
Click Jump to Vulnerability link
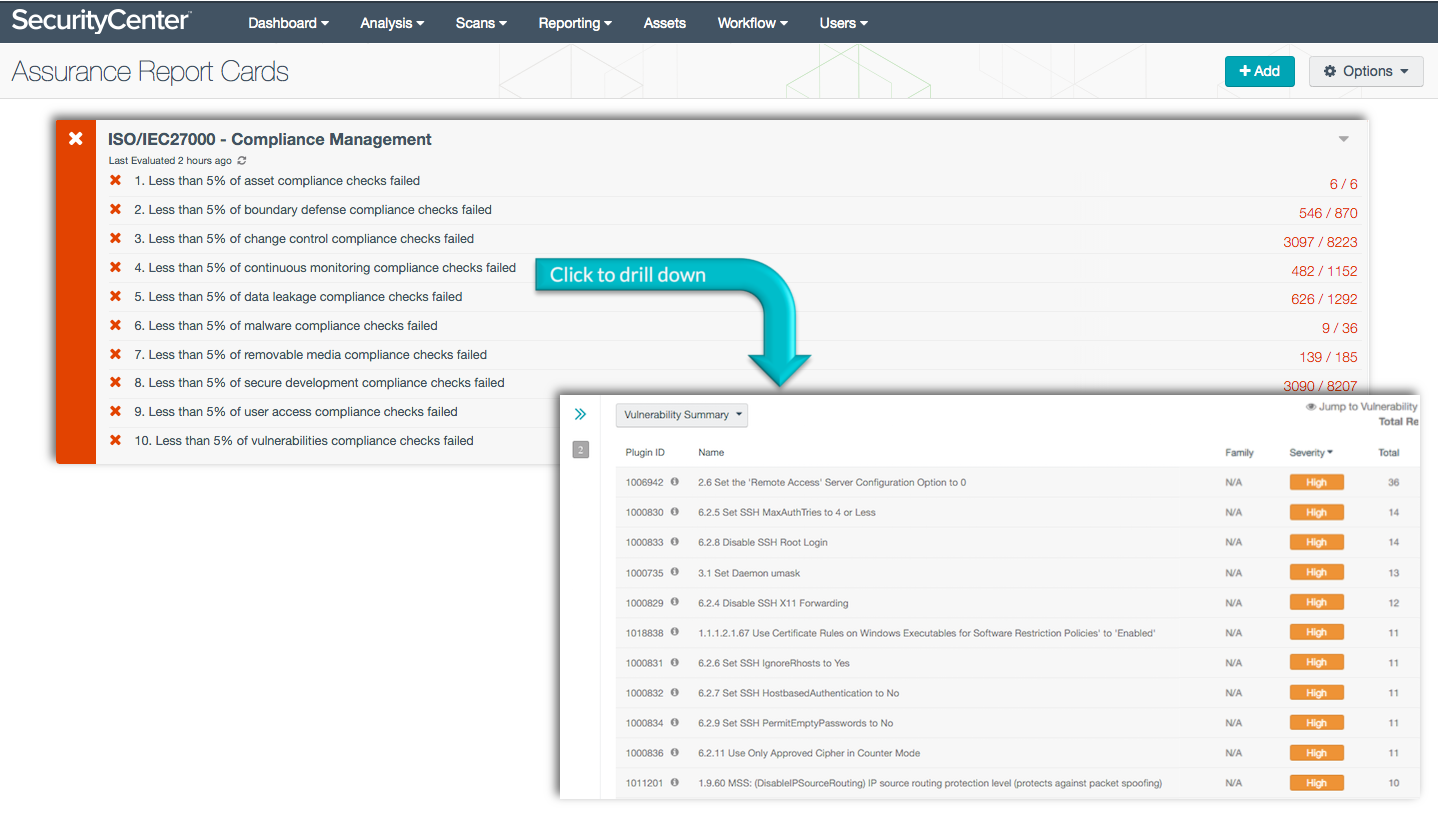coord(1362,407)
